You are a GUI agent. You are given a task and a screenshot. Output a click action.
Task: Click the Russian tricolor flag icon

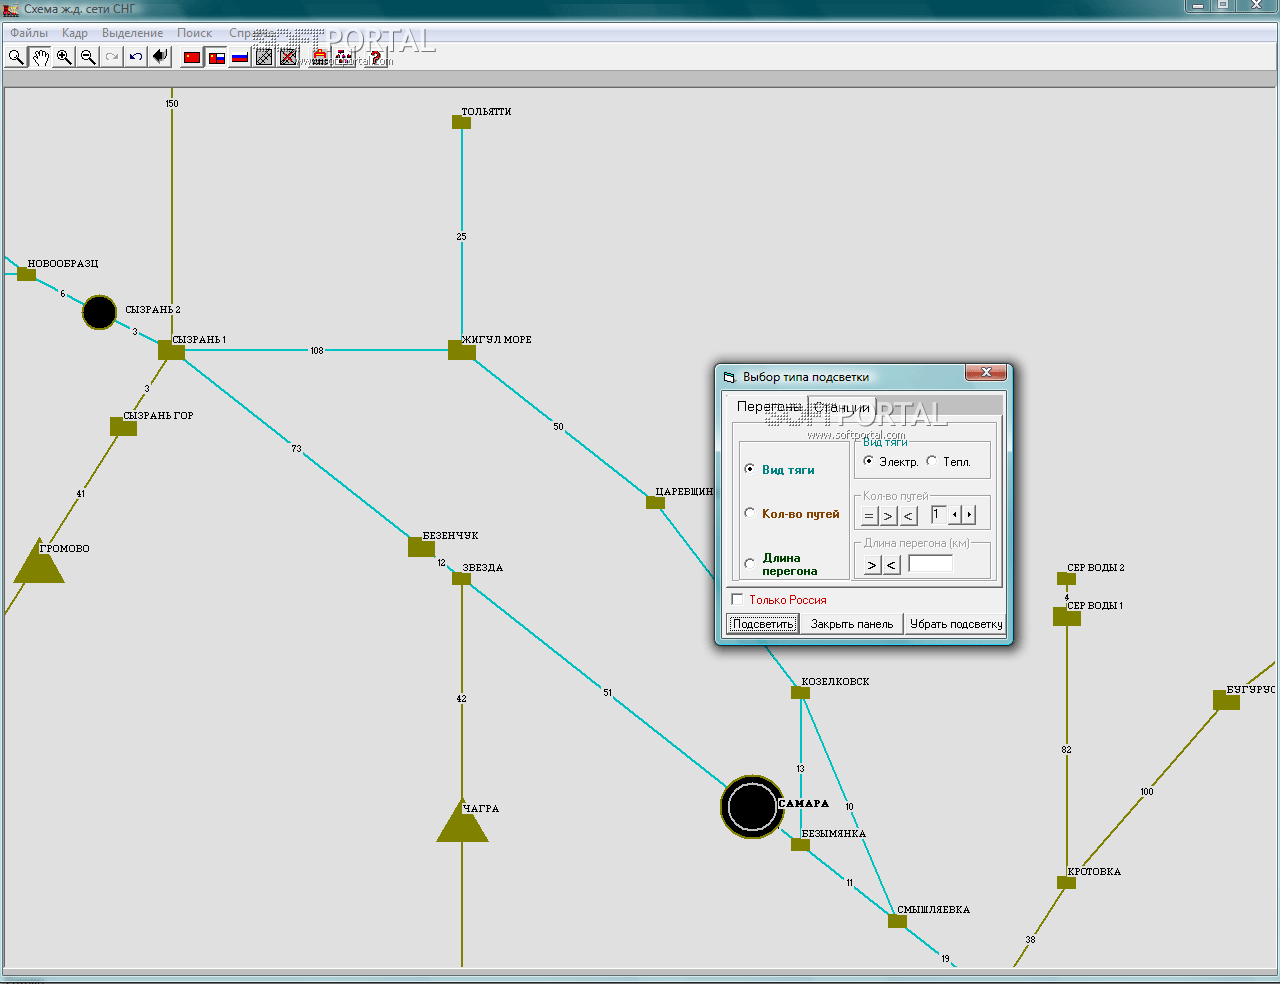point(240,57)
